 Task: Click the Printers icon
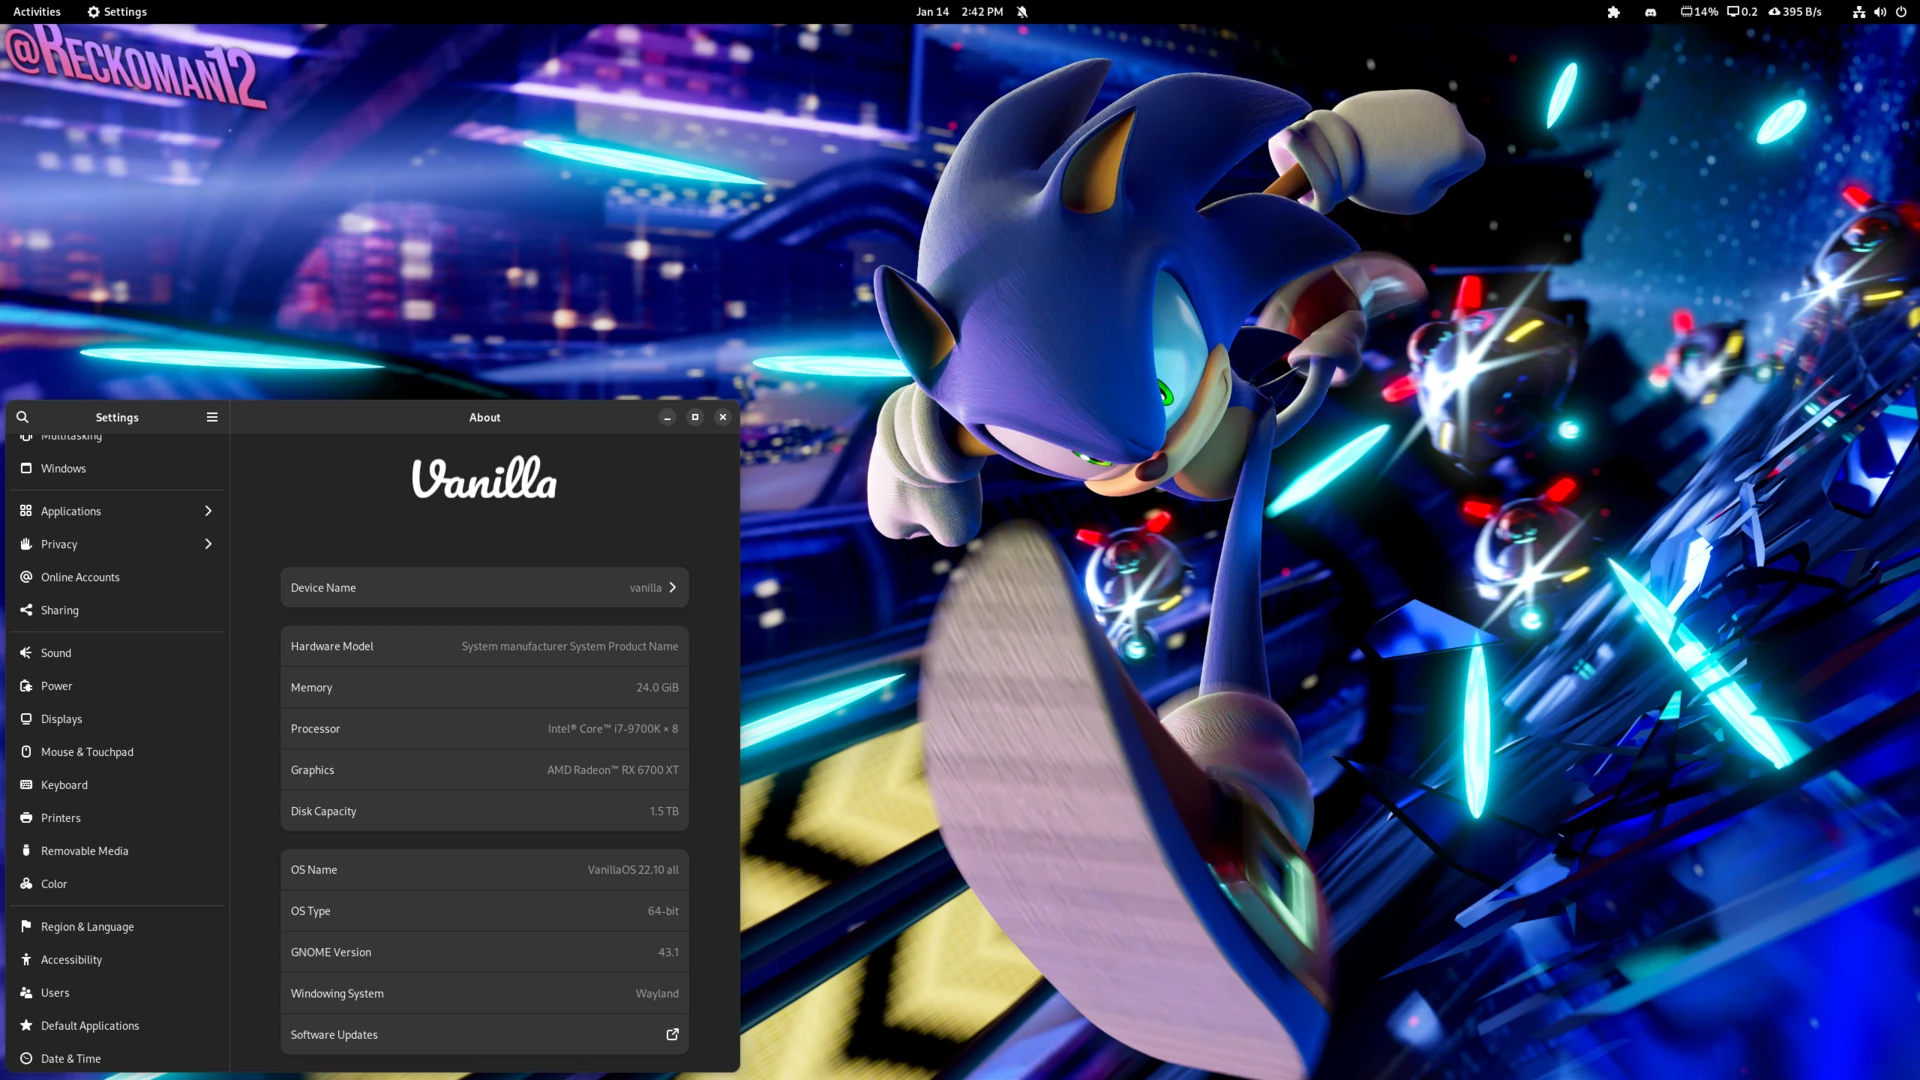pyautogui.click(x=26, y=818)
